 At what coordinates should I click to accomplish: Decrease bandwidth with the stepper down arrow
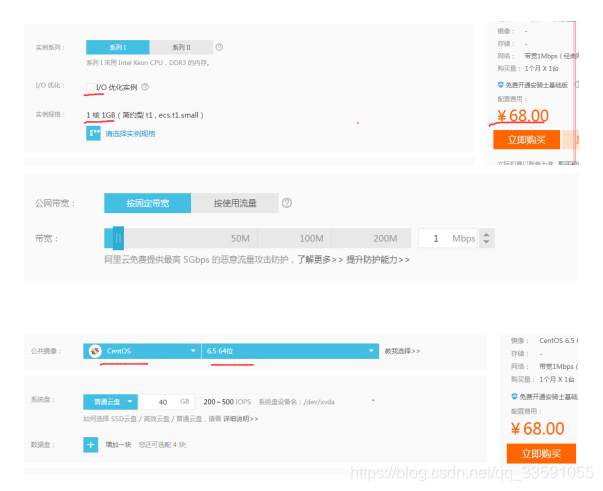[486, 242]
